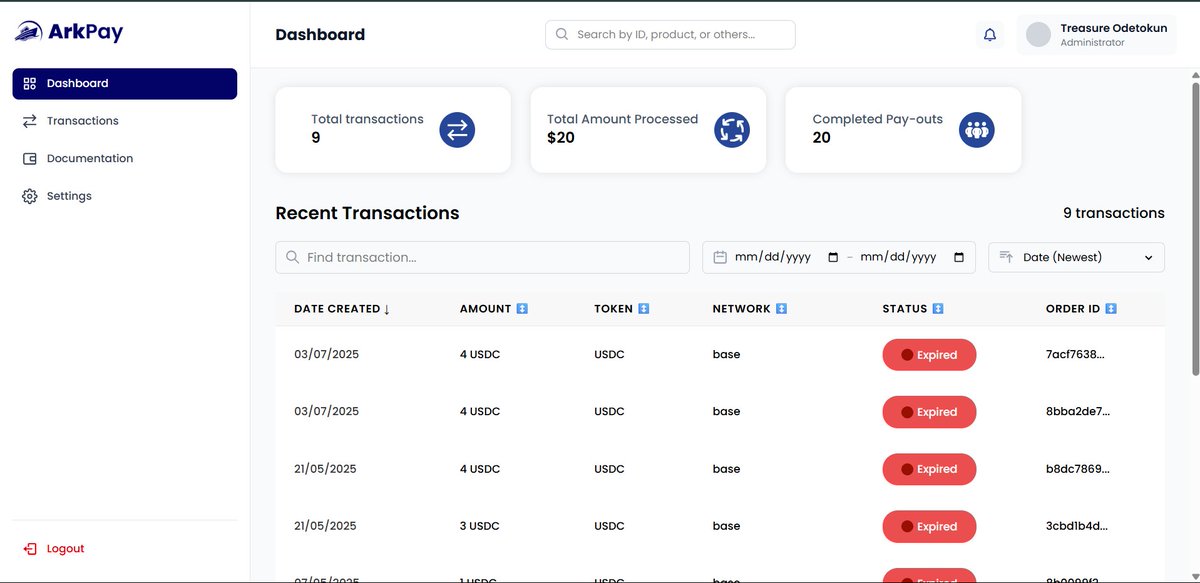Click the $20 total amount value
This screenshot has height=583, width=1200.
click(561, 138)
